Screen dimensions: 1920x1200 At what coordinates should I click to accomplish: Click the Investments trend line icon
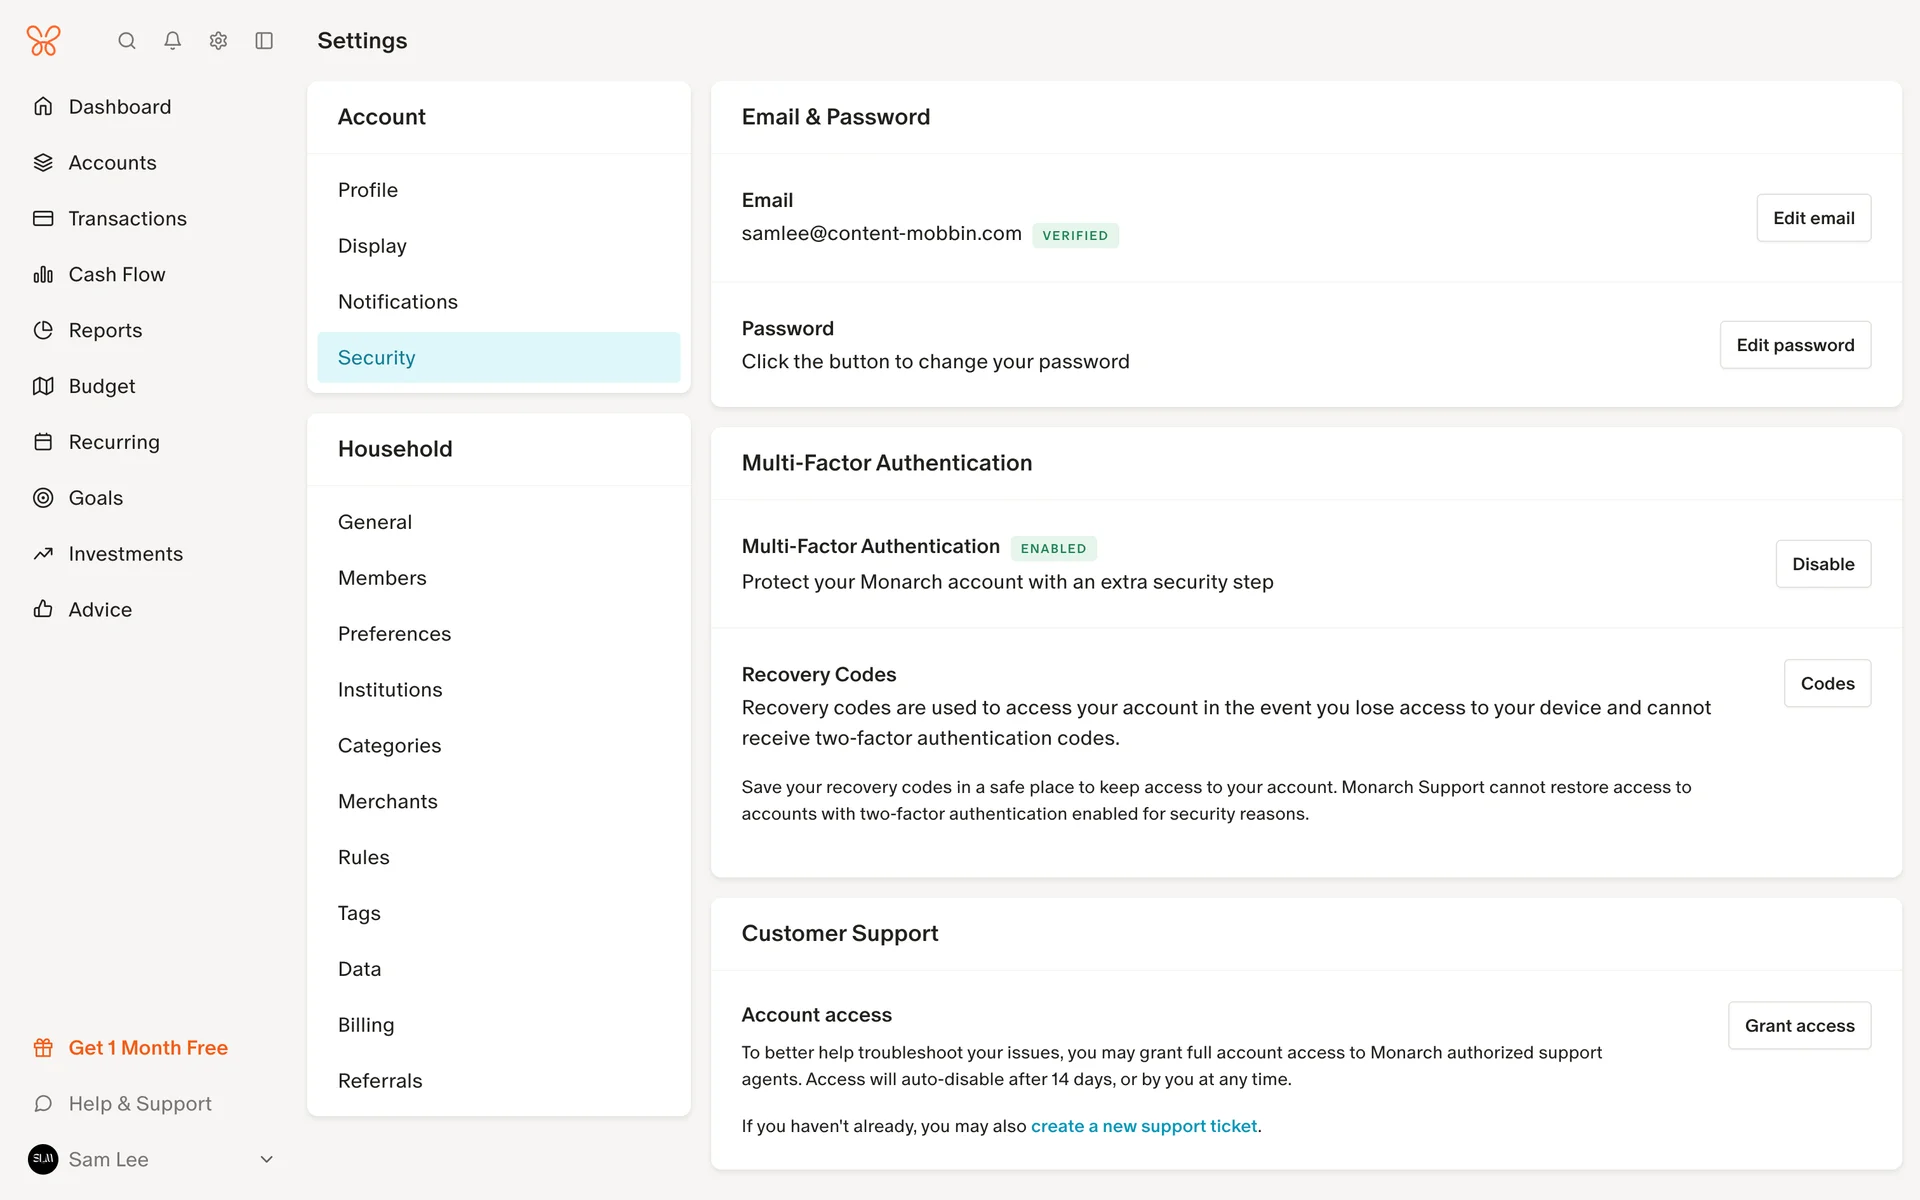[x=43, y=554]
